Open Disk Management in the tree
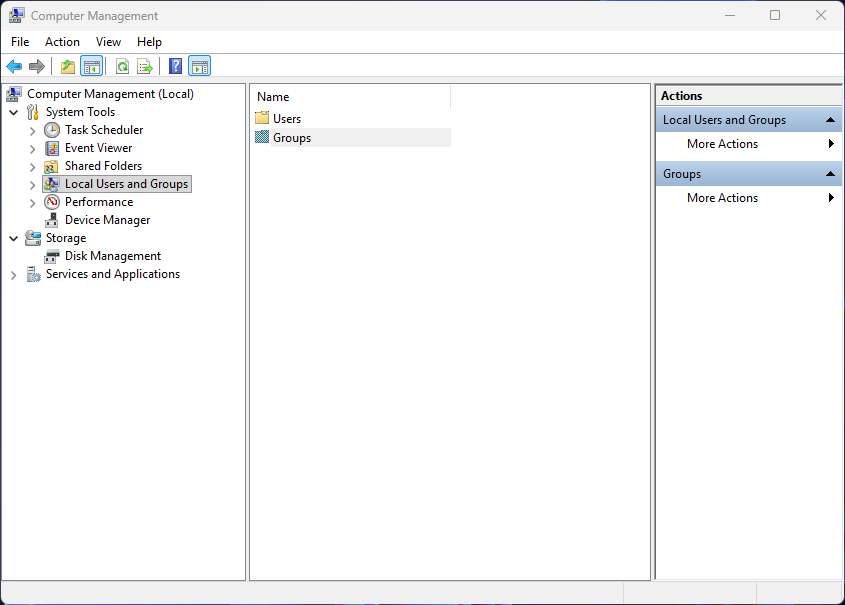845x605 pixels. tap(112, 256)
